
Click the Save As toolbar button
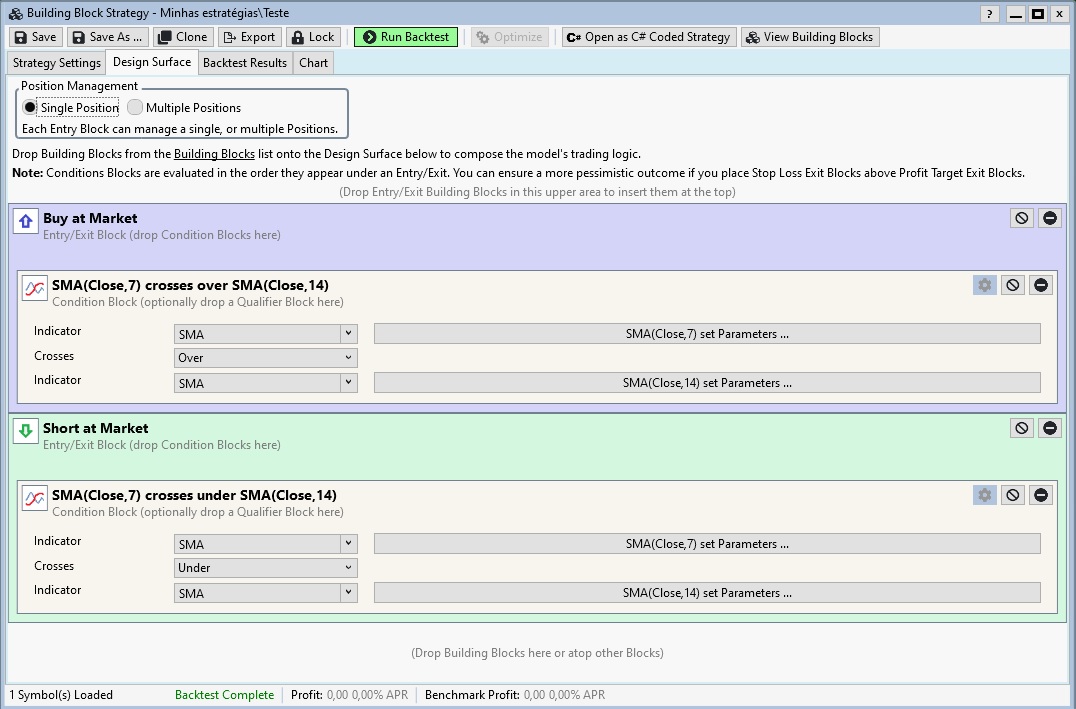pyautogui.click(x=108, y=37)
